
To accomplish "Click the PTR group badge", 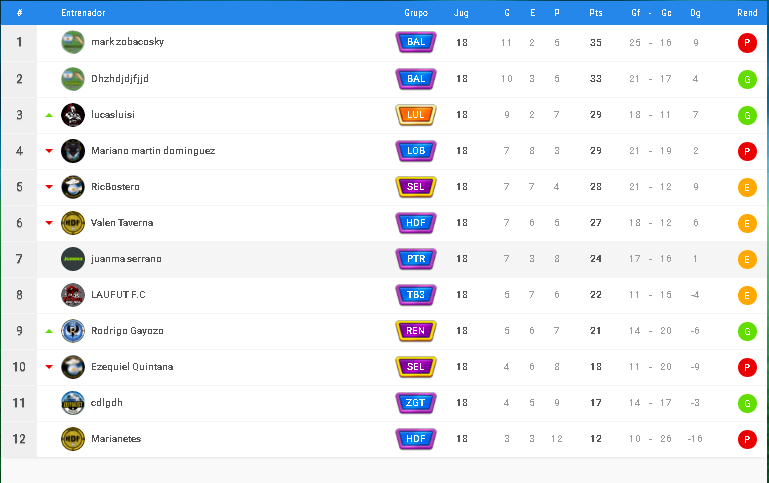I will (416, 259).
